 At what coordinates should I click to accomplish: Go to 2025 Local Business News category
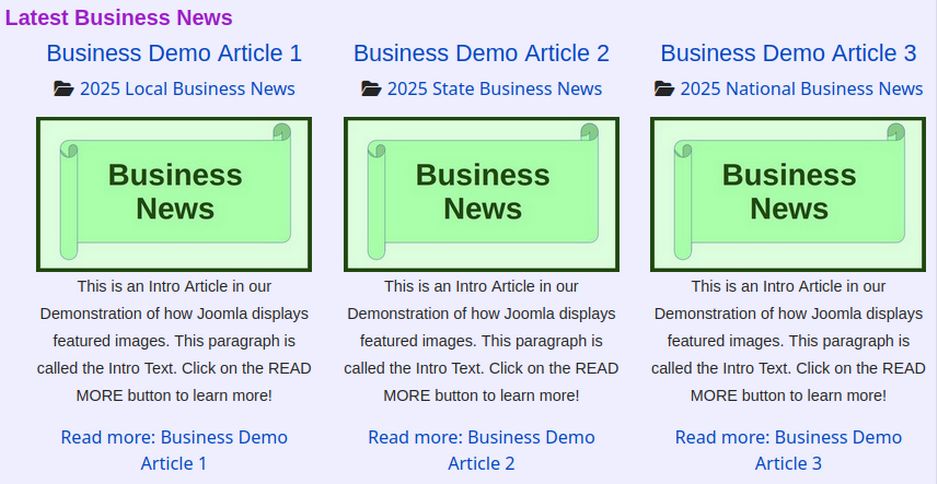coord(187,89)
